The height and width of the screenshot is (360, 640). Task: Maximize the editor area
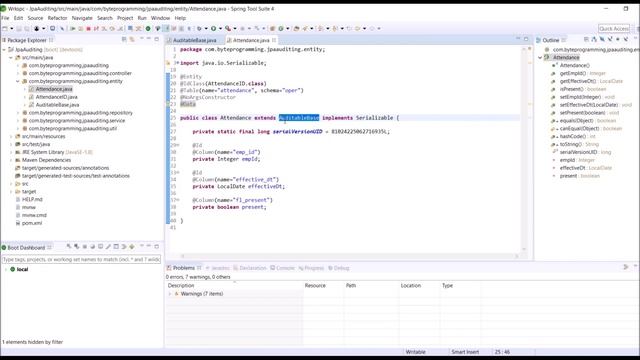click(x=526, y=39)
